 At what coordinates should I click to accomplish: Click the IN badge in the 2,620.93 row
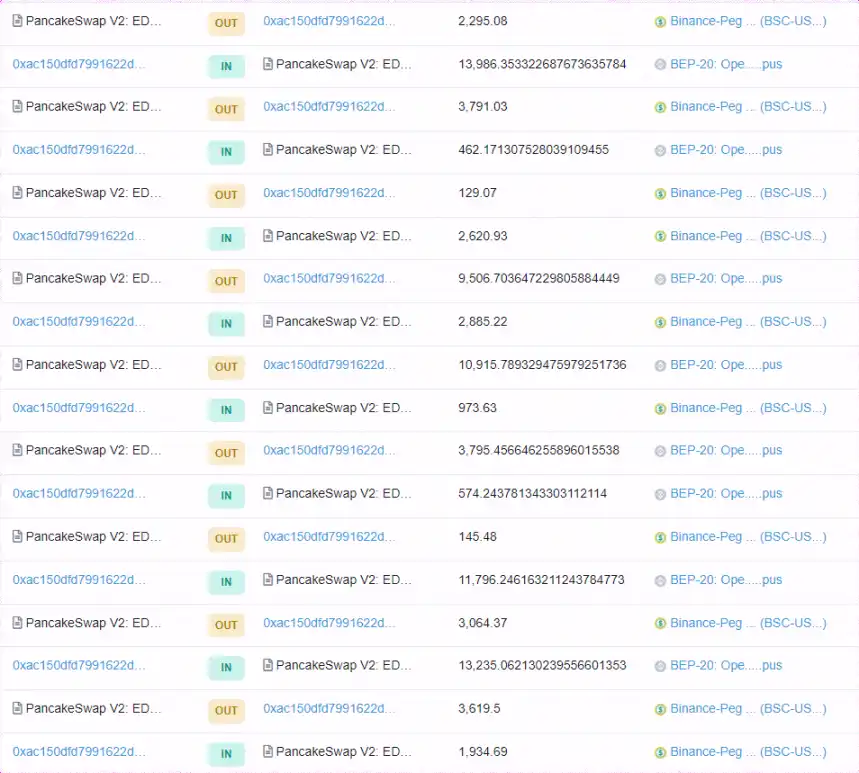click(226, 238)
